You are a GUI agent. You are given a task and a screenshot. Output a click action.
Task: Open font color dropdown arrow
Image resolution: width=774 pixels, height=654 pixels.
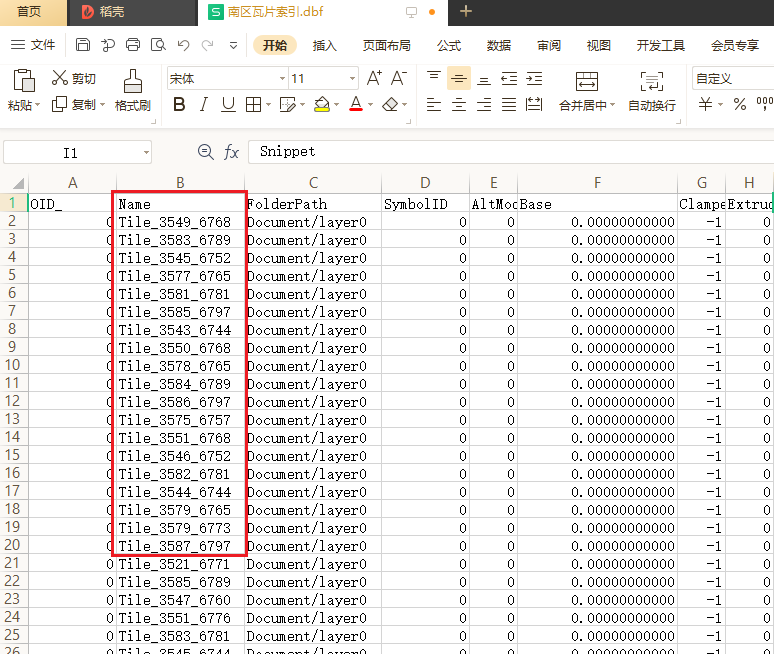[x=370, y=105]
